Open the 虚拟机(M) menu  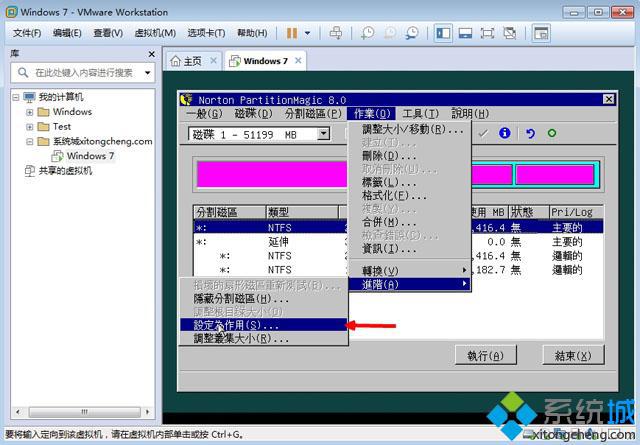pyautogui.click(x=155, y=33)
